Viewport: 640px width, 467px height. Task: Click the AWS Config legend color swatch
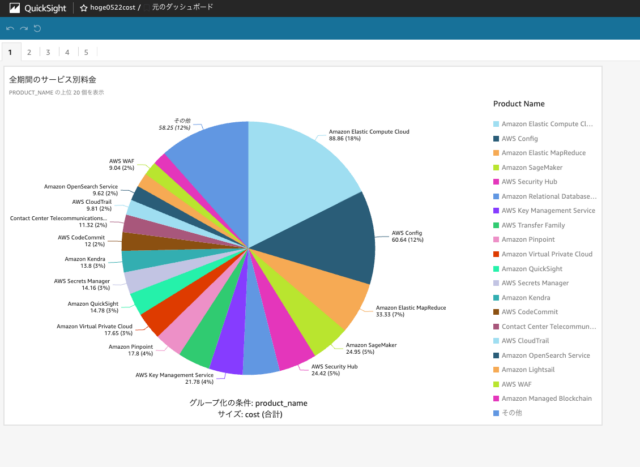pos(496,139)
